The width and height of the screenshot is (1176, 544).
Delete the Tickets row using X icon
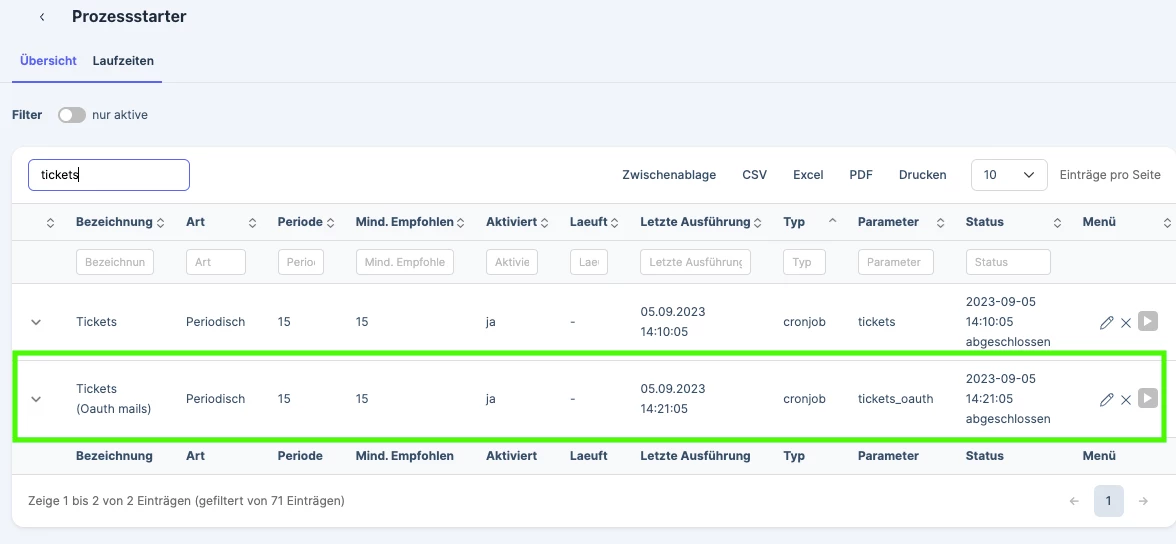[x=1126, y=323]
